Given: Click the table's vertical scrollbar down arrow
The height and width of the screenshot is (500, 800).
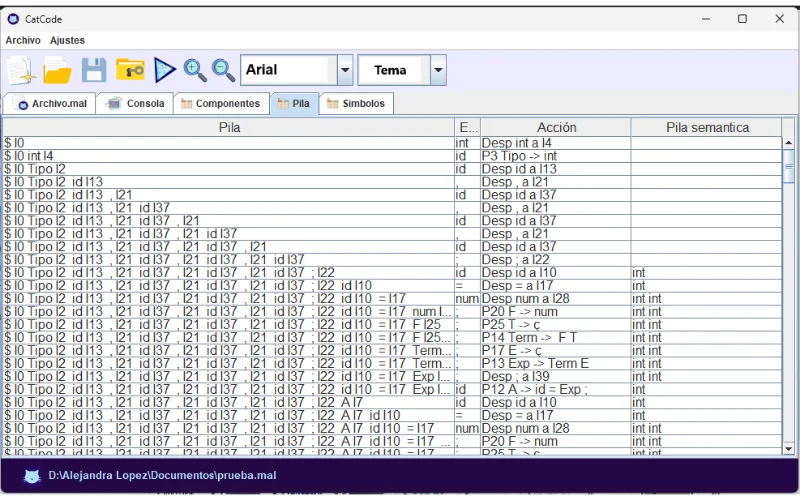Looking at the screenshot, I should [789, 450].
